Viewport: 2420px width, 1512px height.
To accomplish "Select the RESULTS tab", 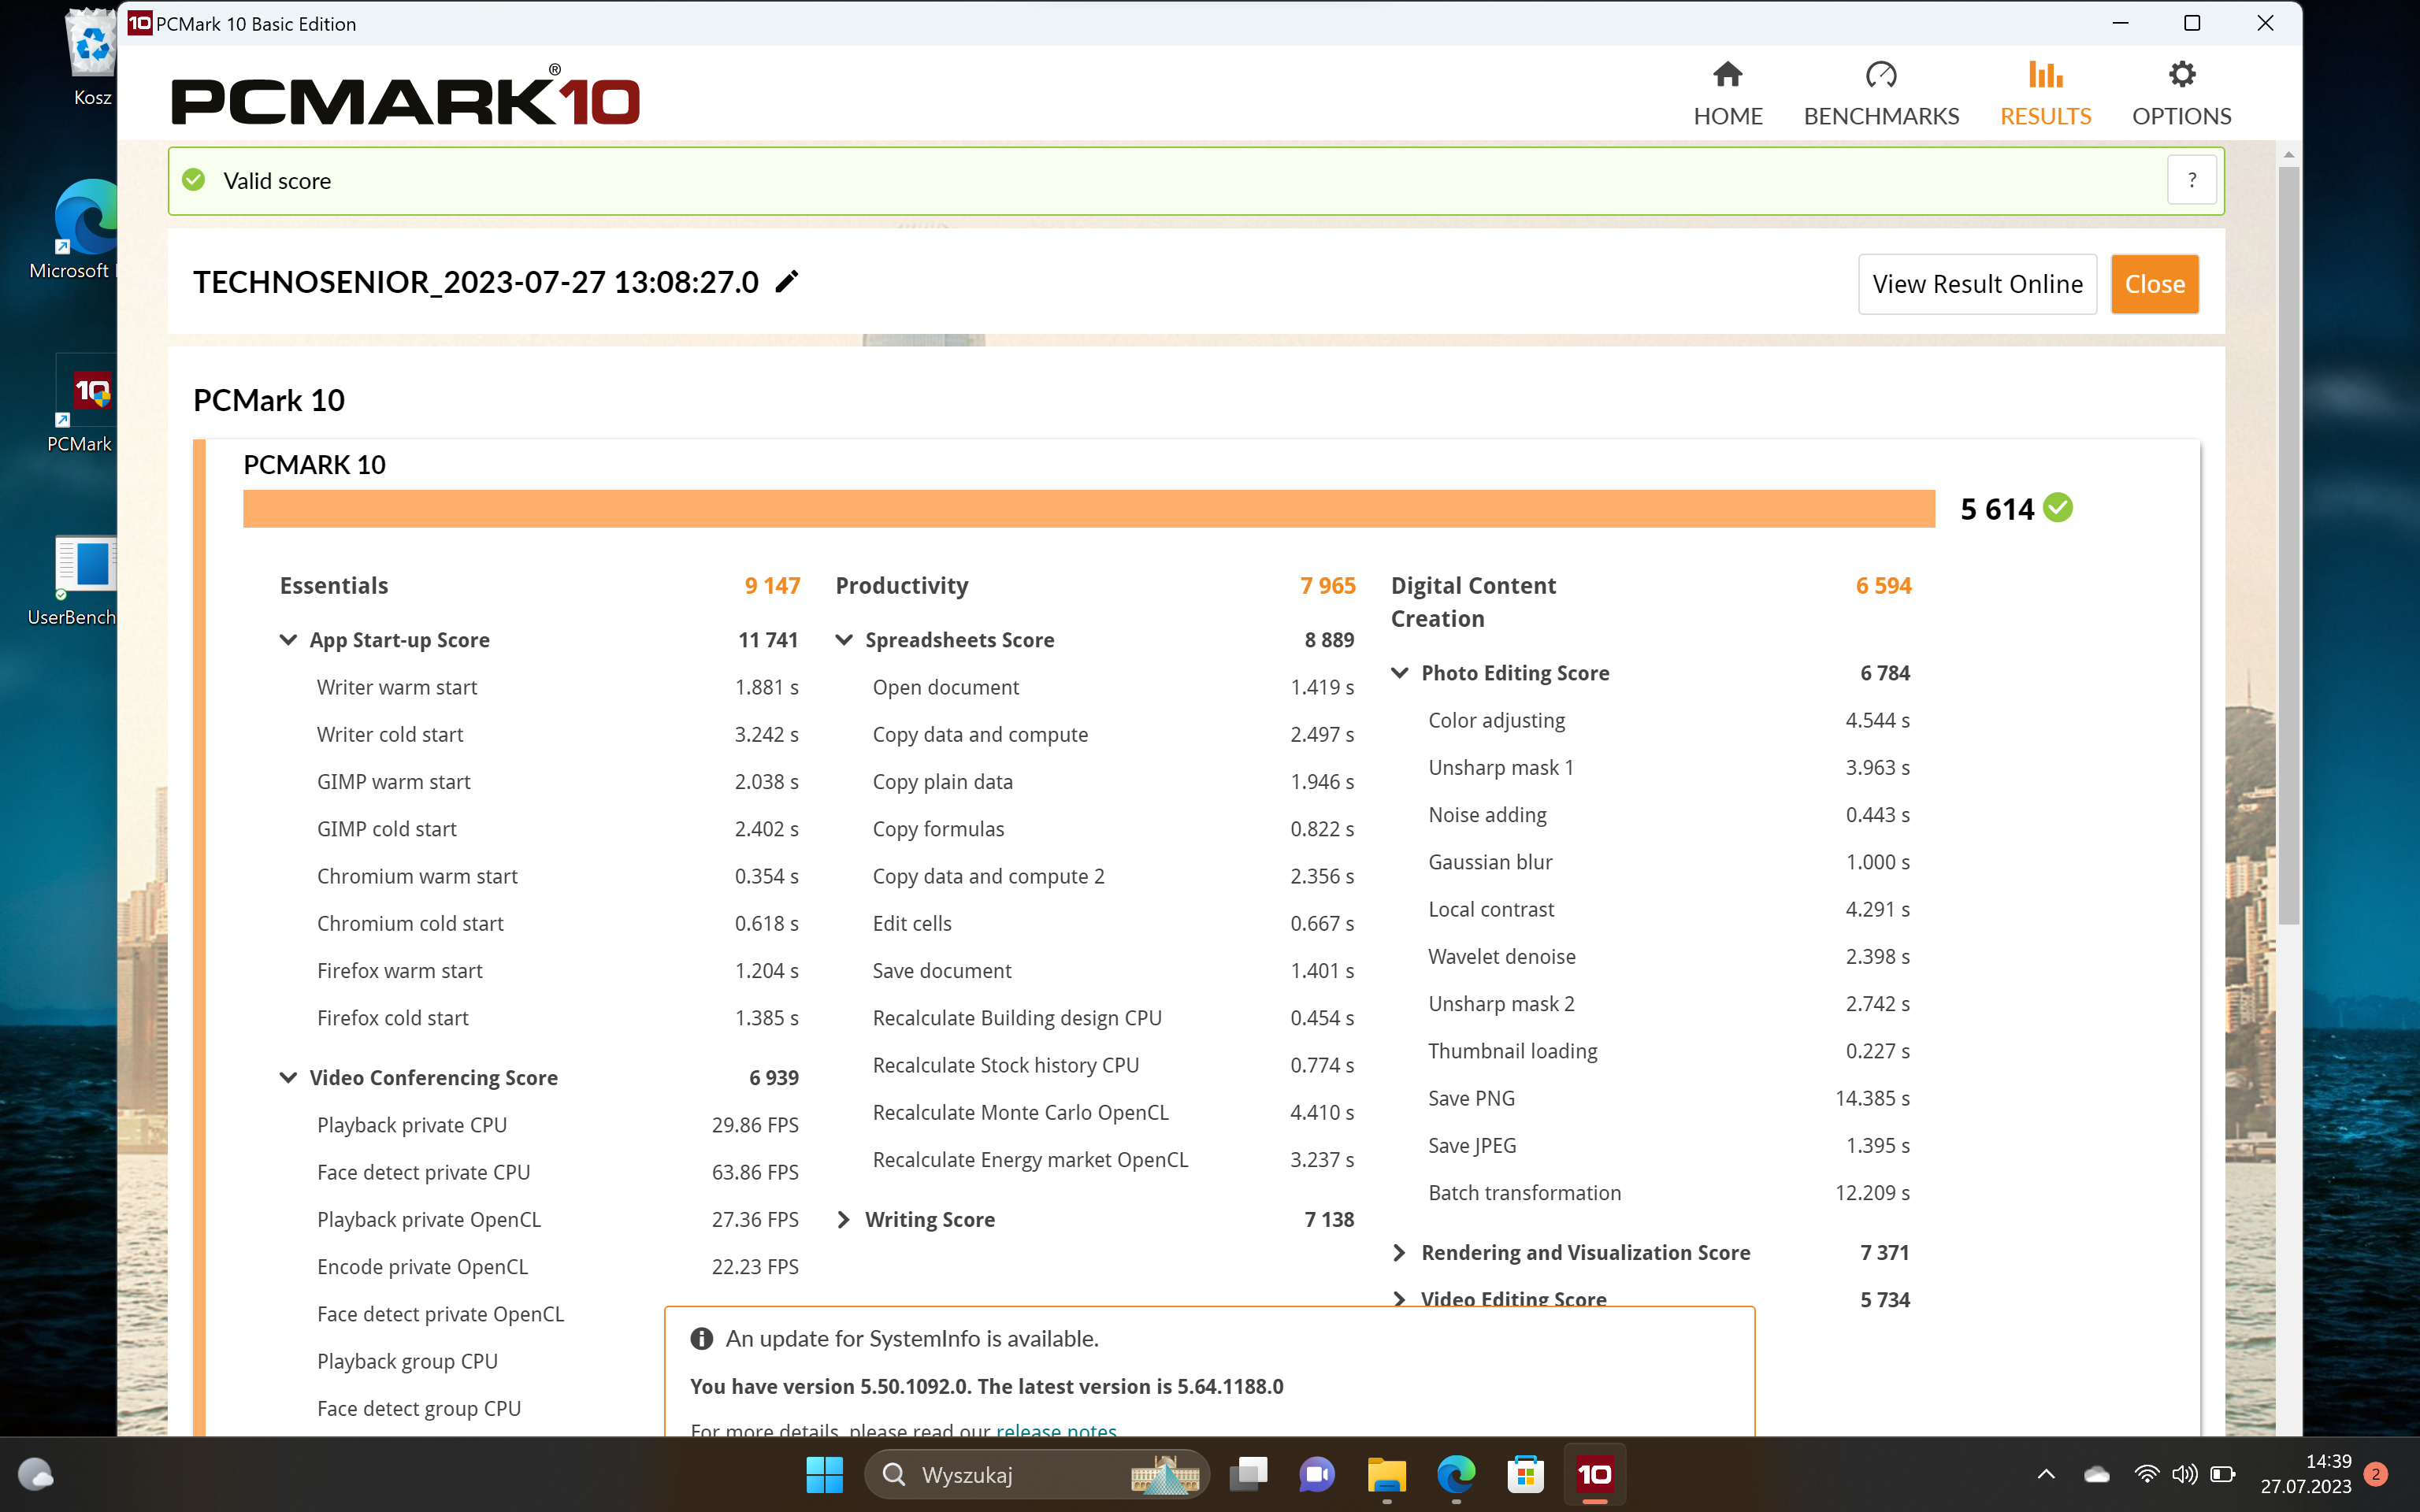I will click(2046, 94).
